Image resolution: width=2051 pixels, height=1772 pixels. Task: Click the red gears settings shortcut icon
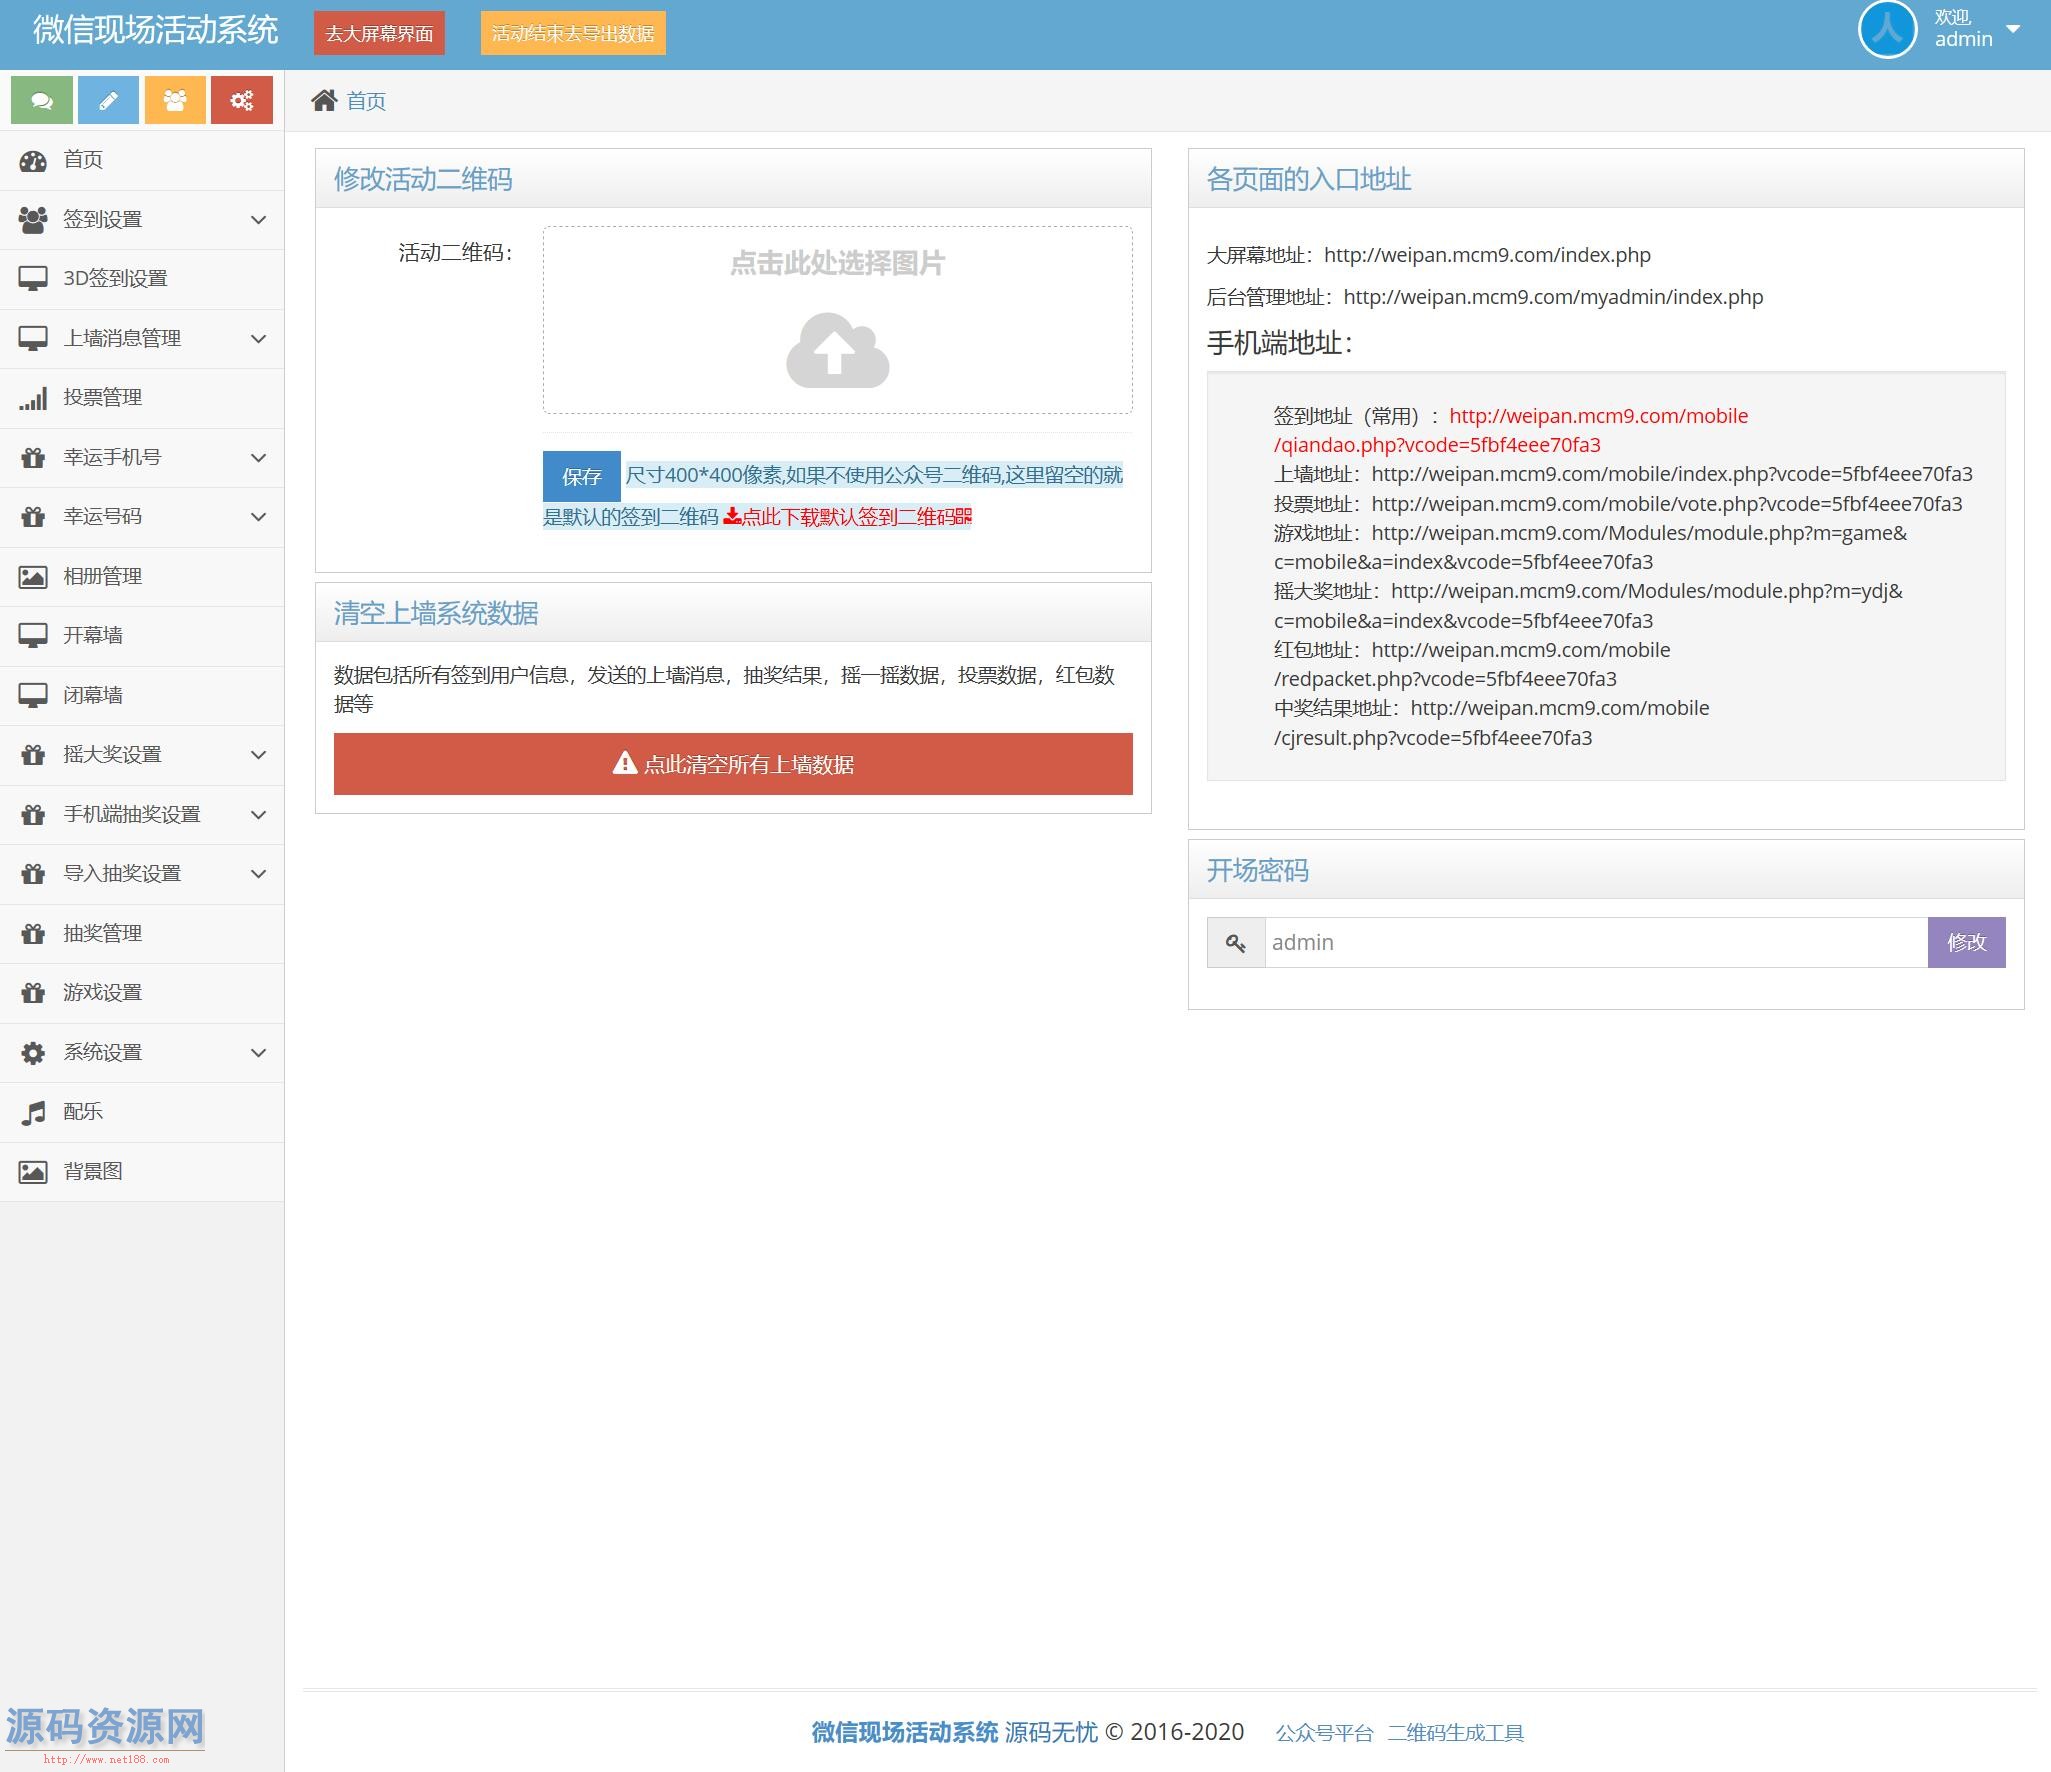click(241, 100)
